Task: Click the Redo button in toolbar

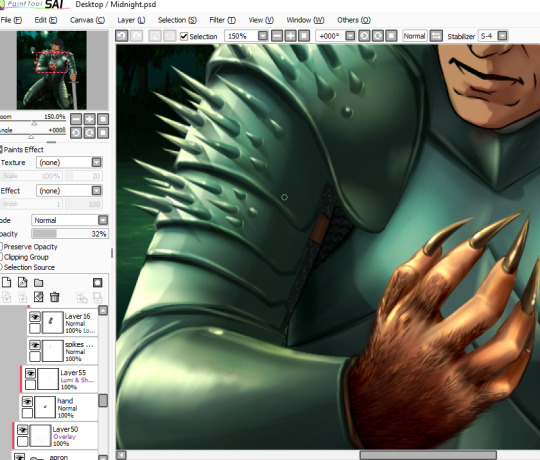Action: [x=137, y=36]
